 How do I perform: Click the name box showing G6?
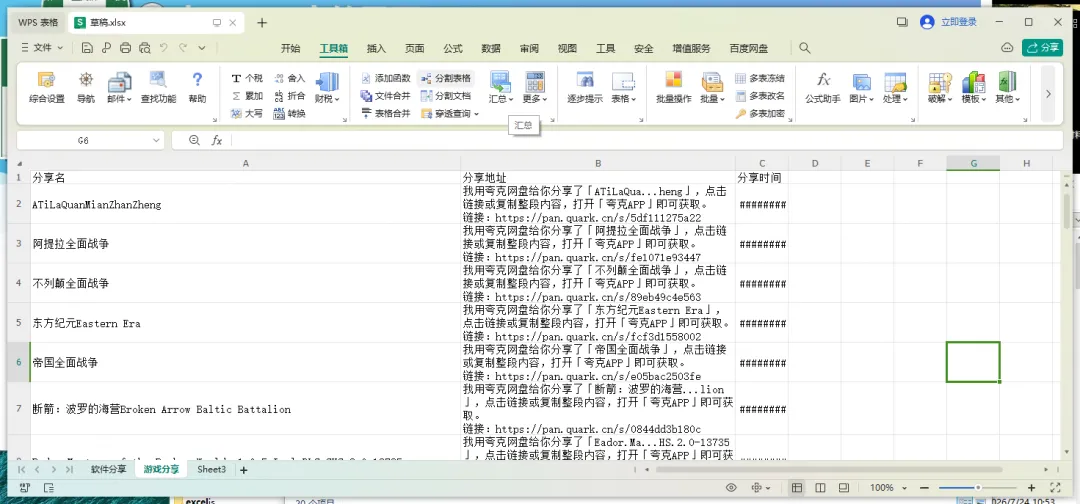[90, 140]
